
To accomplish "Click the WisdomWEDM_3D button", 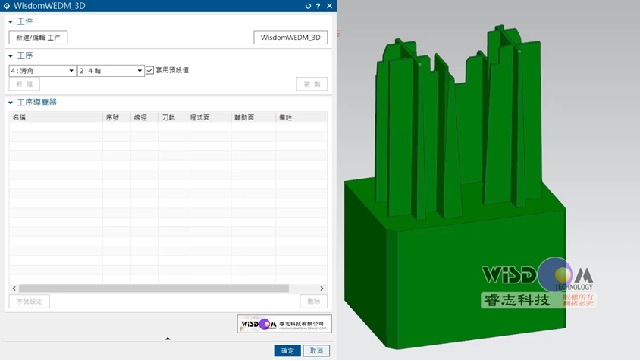I will 290,37.
